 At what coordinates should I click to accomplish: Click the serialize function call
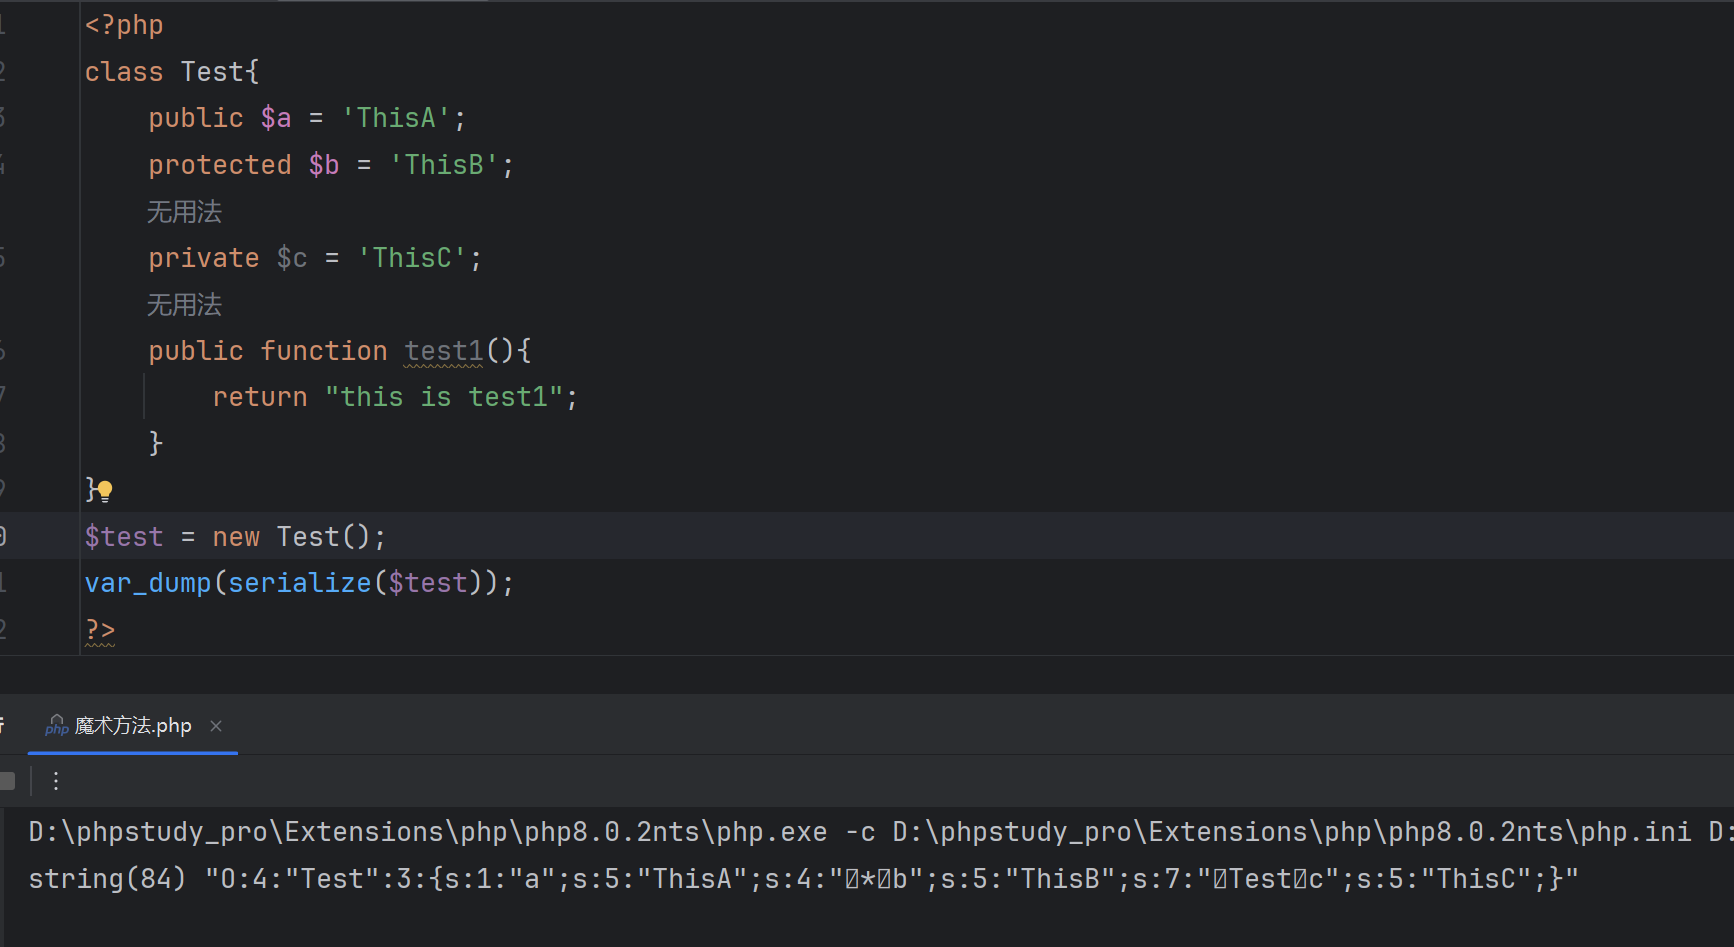300,583
